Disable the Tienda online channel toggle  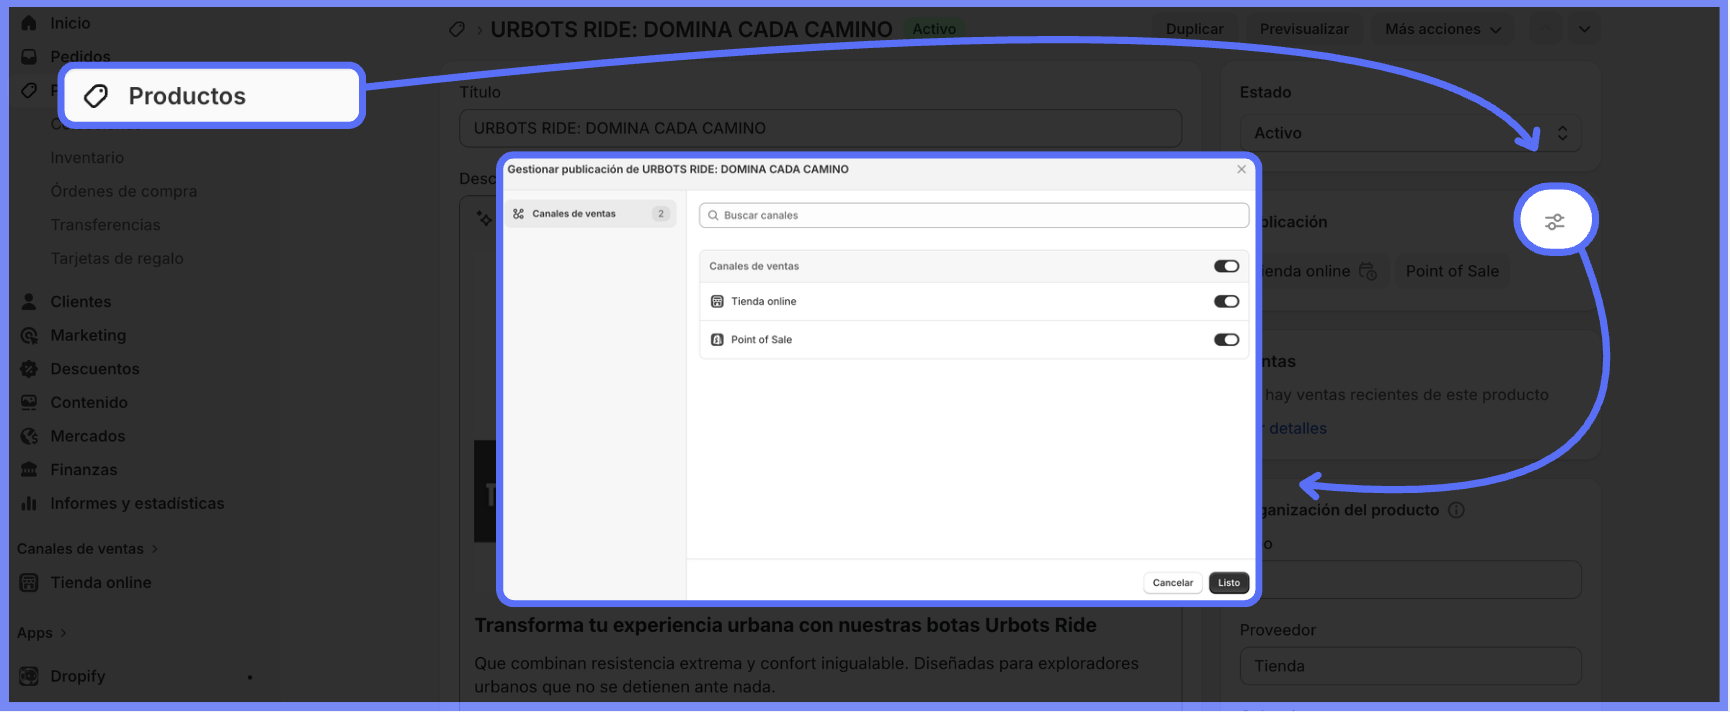coord(1226,302)
